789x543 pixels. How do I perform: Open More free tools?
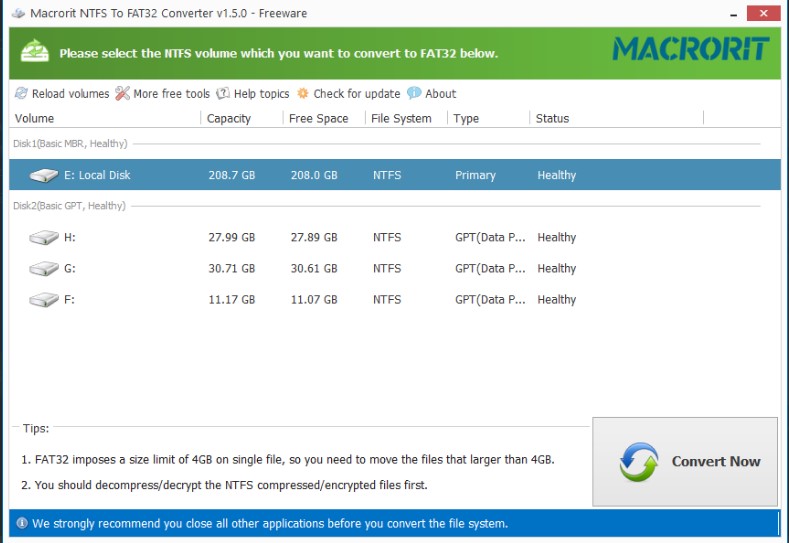pyautogui.click(x=172, y=94)
